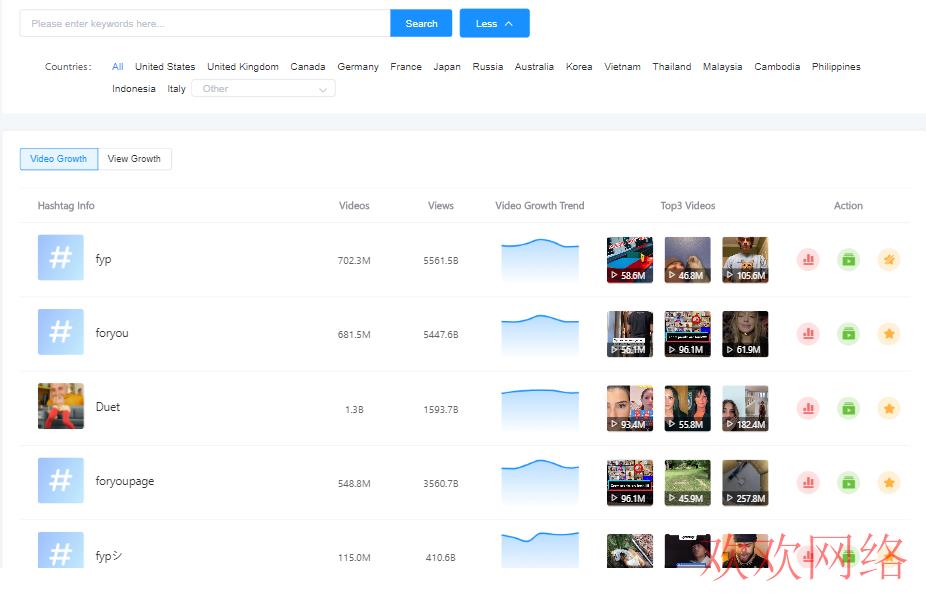Click green video icon in foryou row
The image size is (926, 597).
click(x=849, y=334)
